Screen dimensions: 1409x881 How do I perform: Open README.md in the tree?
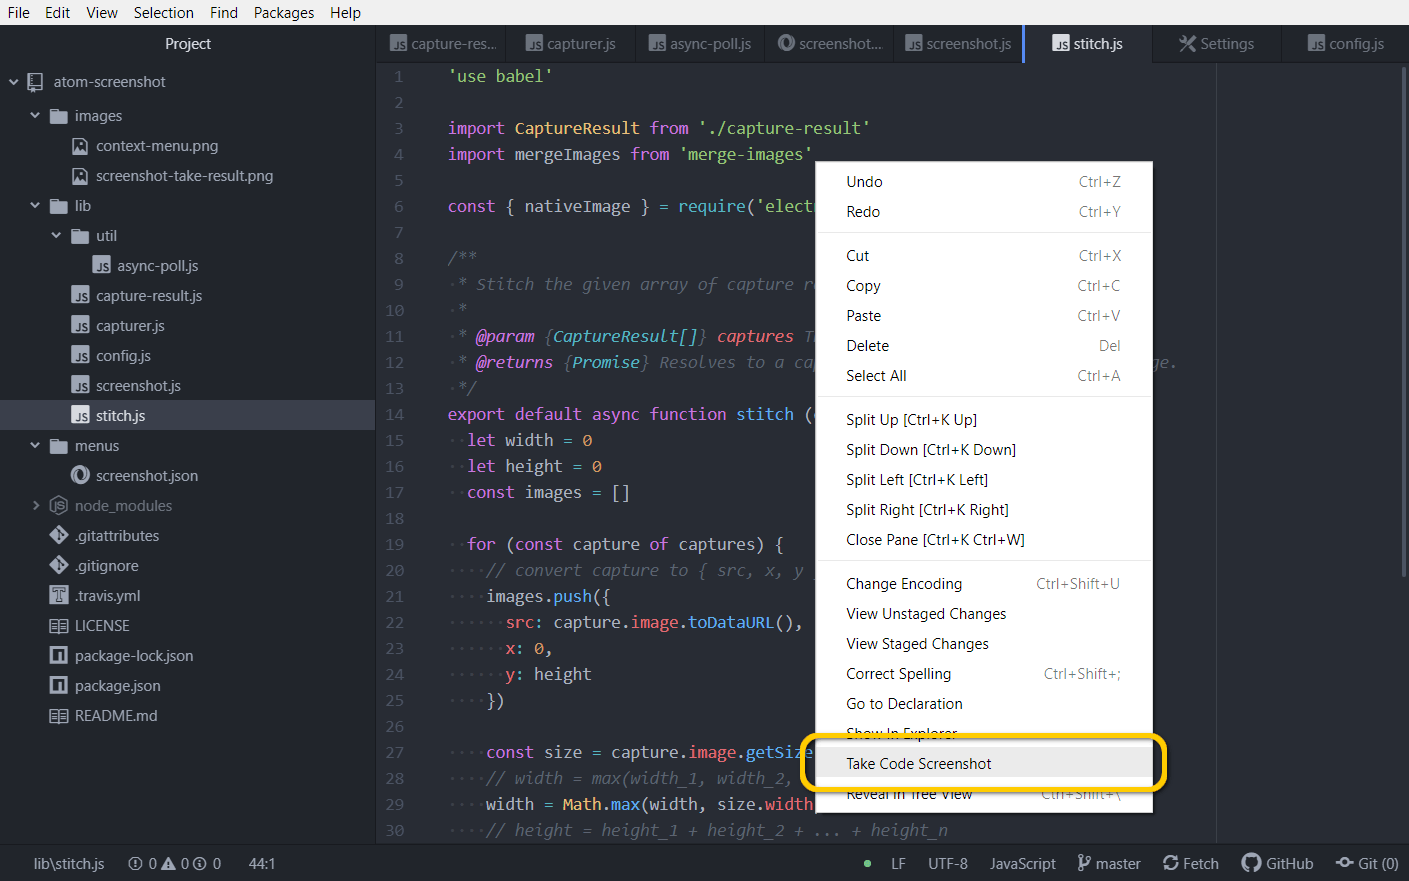click(x=116, y=716)
